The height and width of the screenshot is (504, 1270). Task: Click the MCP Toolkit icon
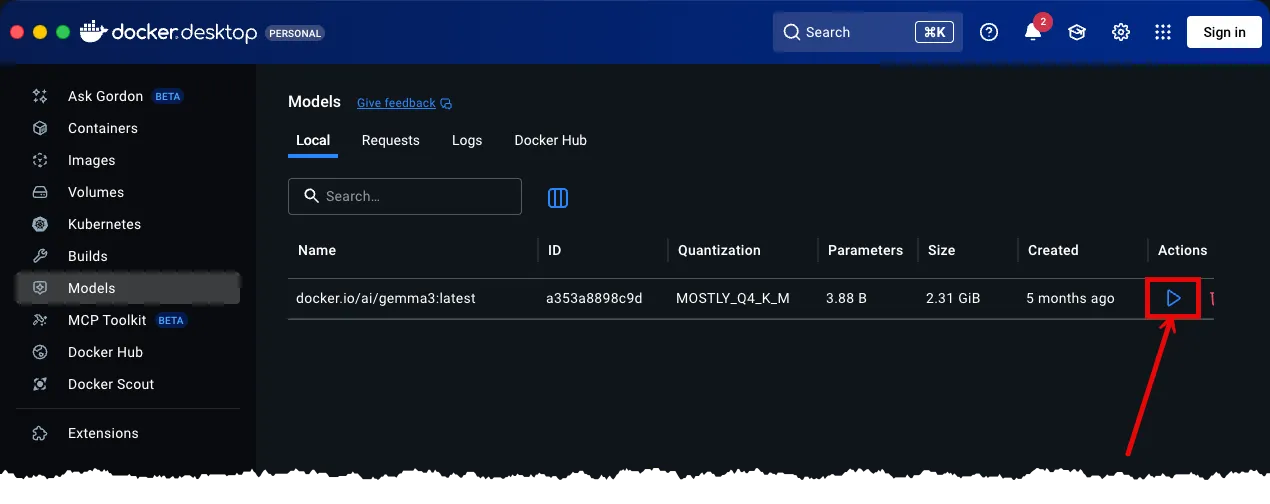pos(40,320)
